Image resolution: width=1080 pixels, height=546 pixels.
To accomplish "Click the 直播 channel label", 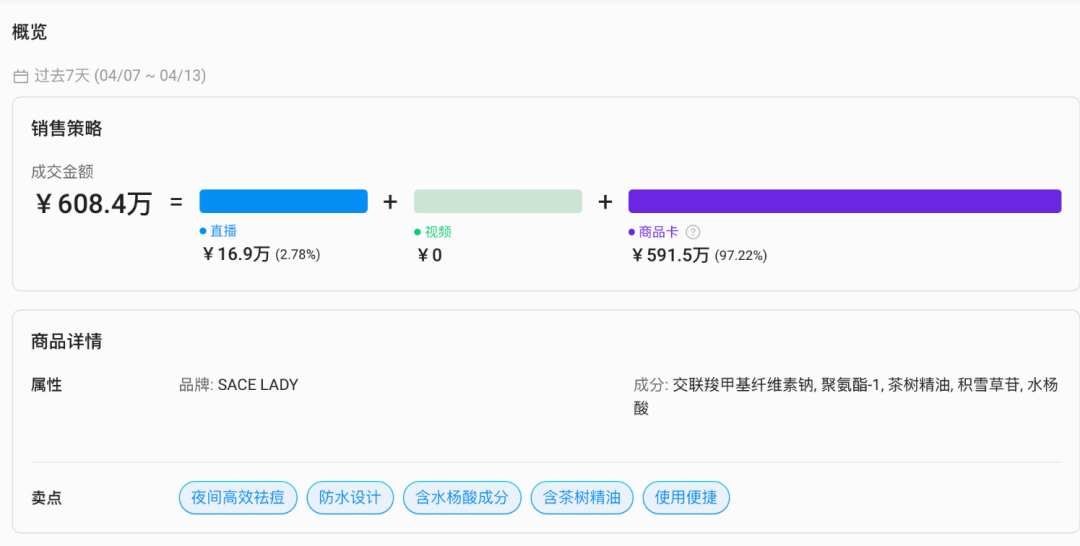I will [223, 232].
